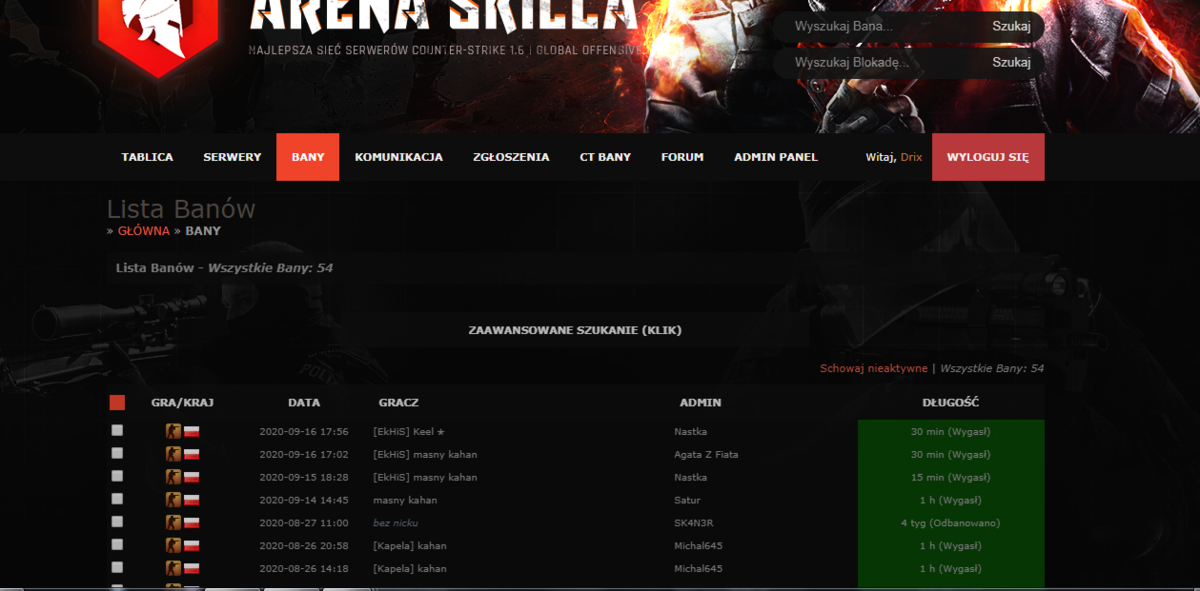Open the CT Bany menu item
The image size is (1200, 591).
coord(605,157)
